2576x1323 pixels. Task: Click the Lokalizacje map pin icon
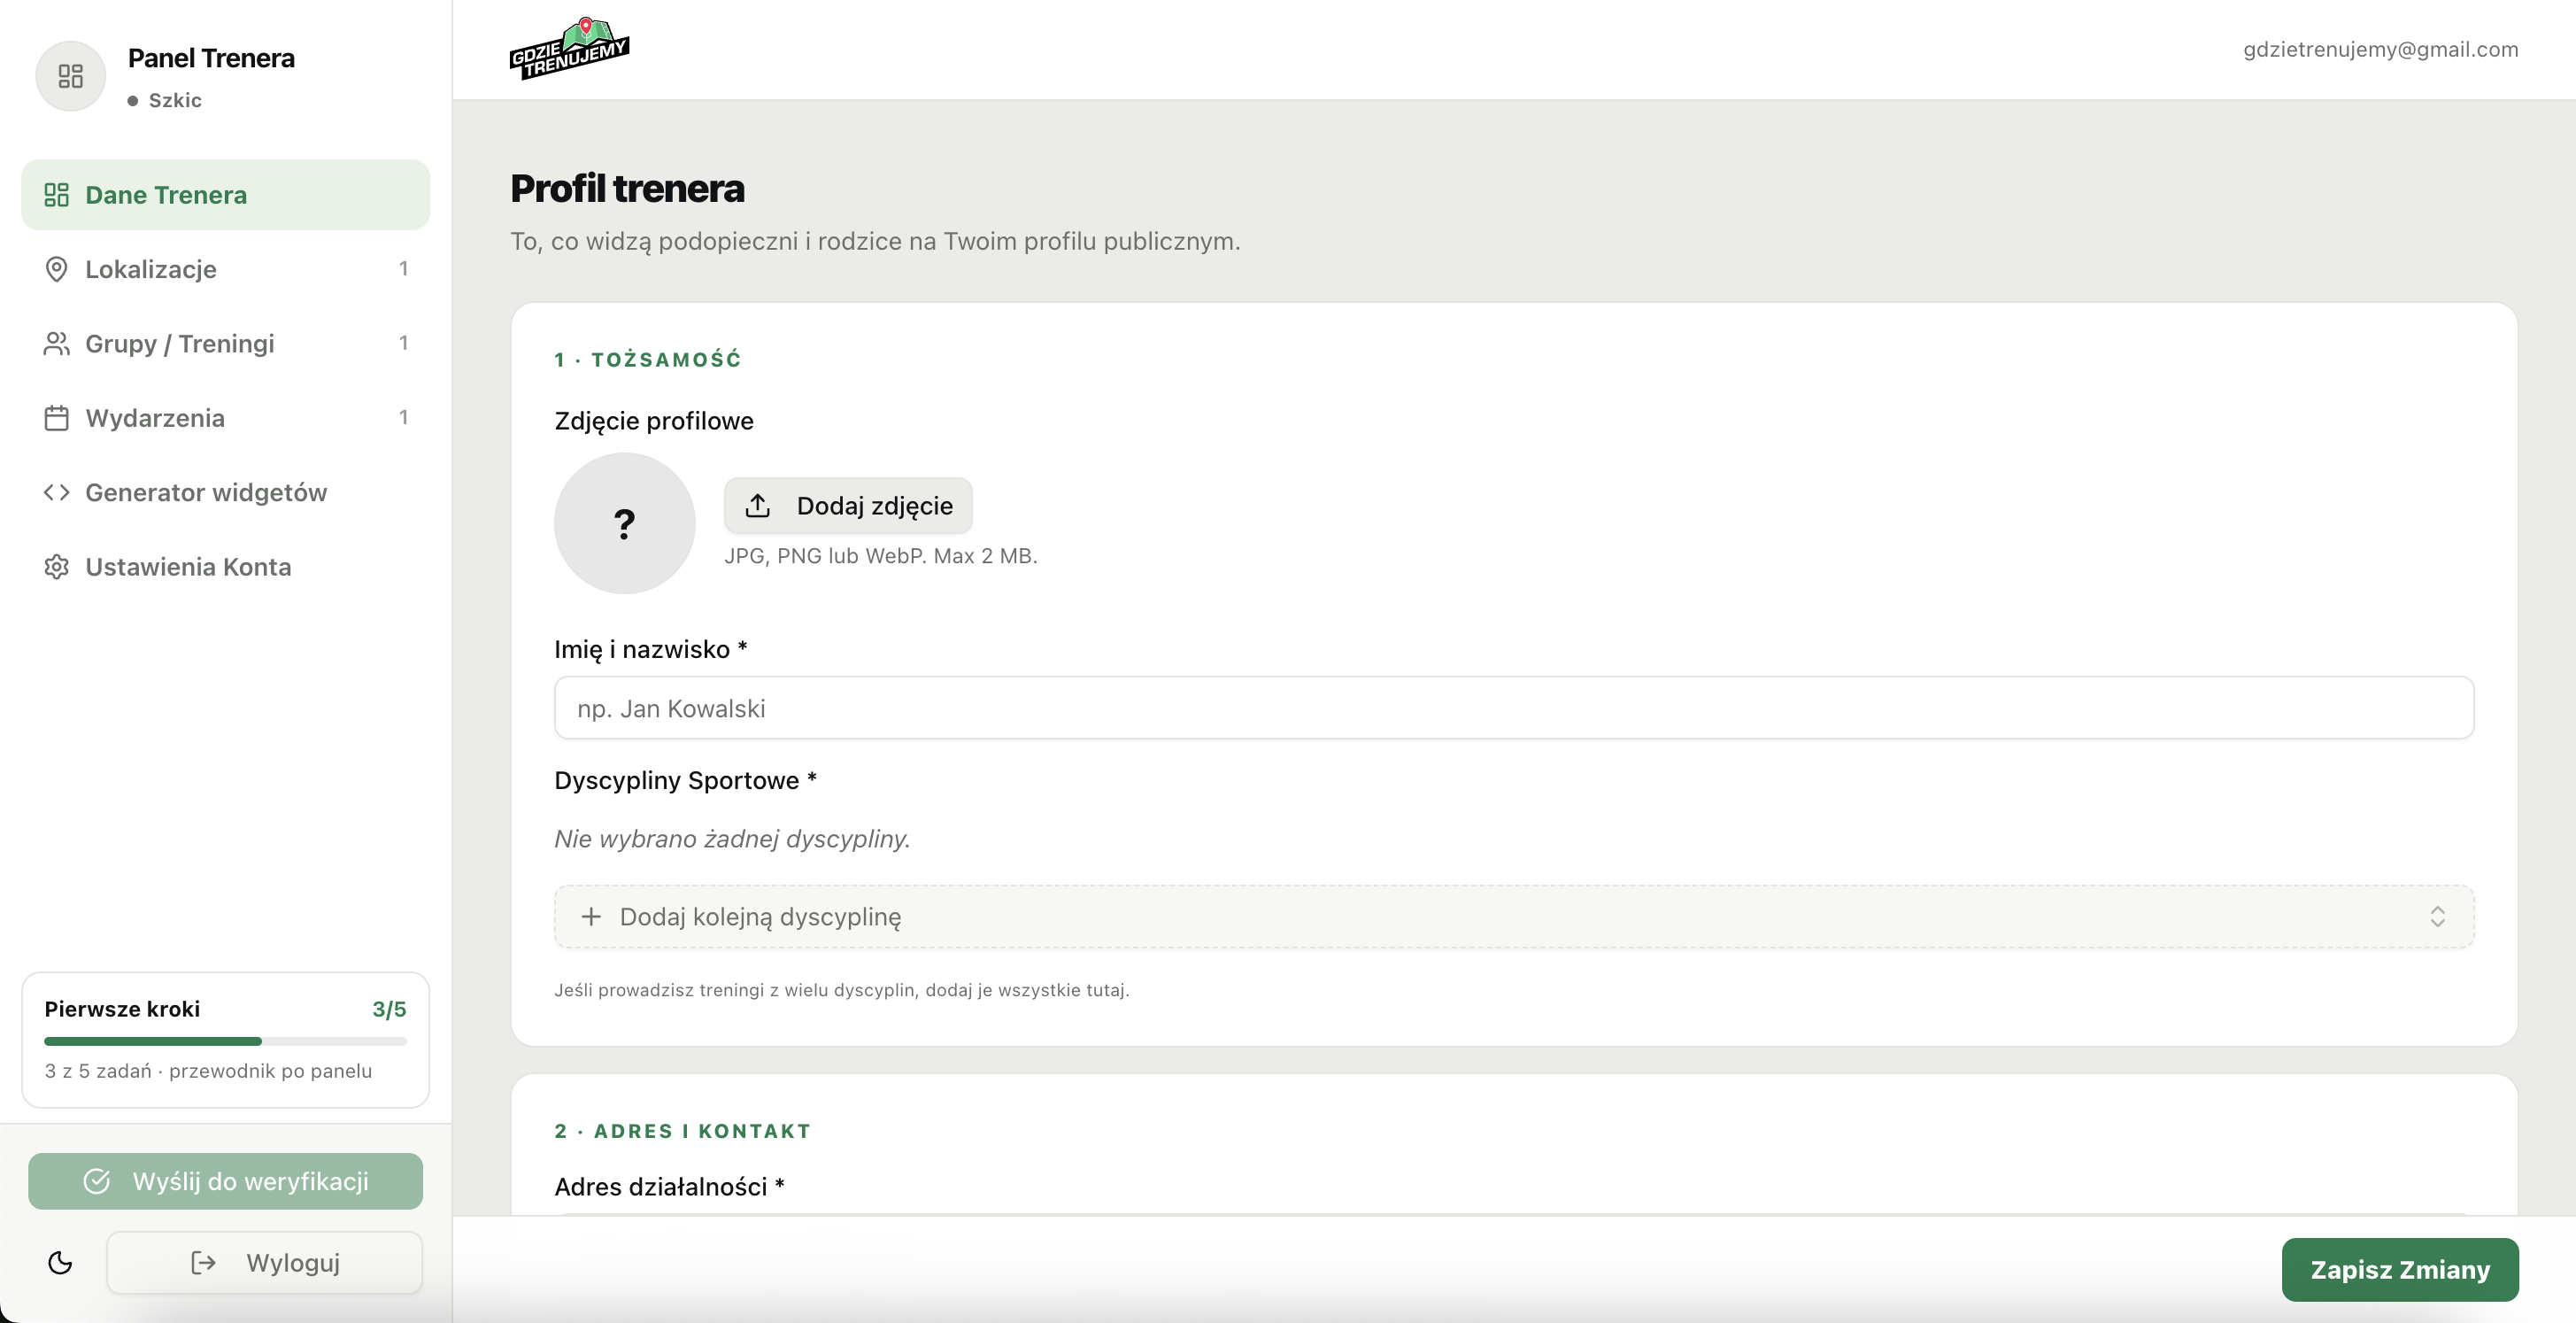click(x=57, y=269)
